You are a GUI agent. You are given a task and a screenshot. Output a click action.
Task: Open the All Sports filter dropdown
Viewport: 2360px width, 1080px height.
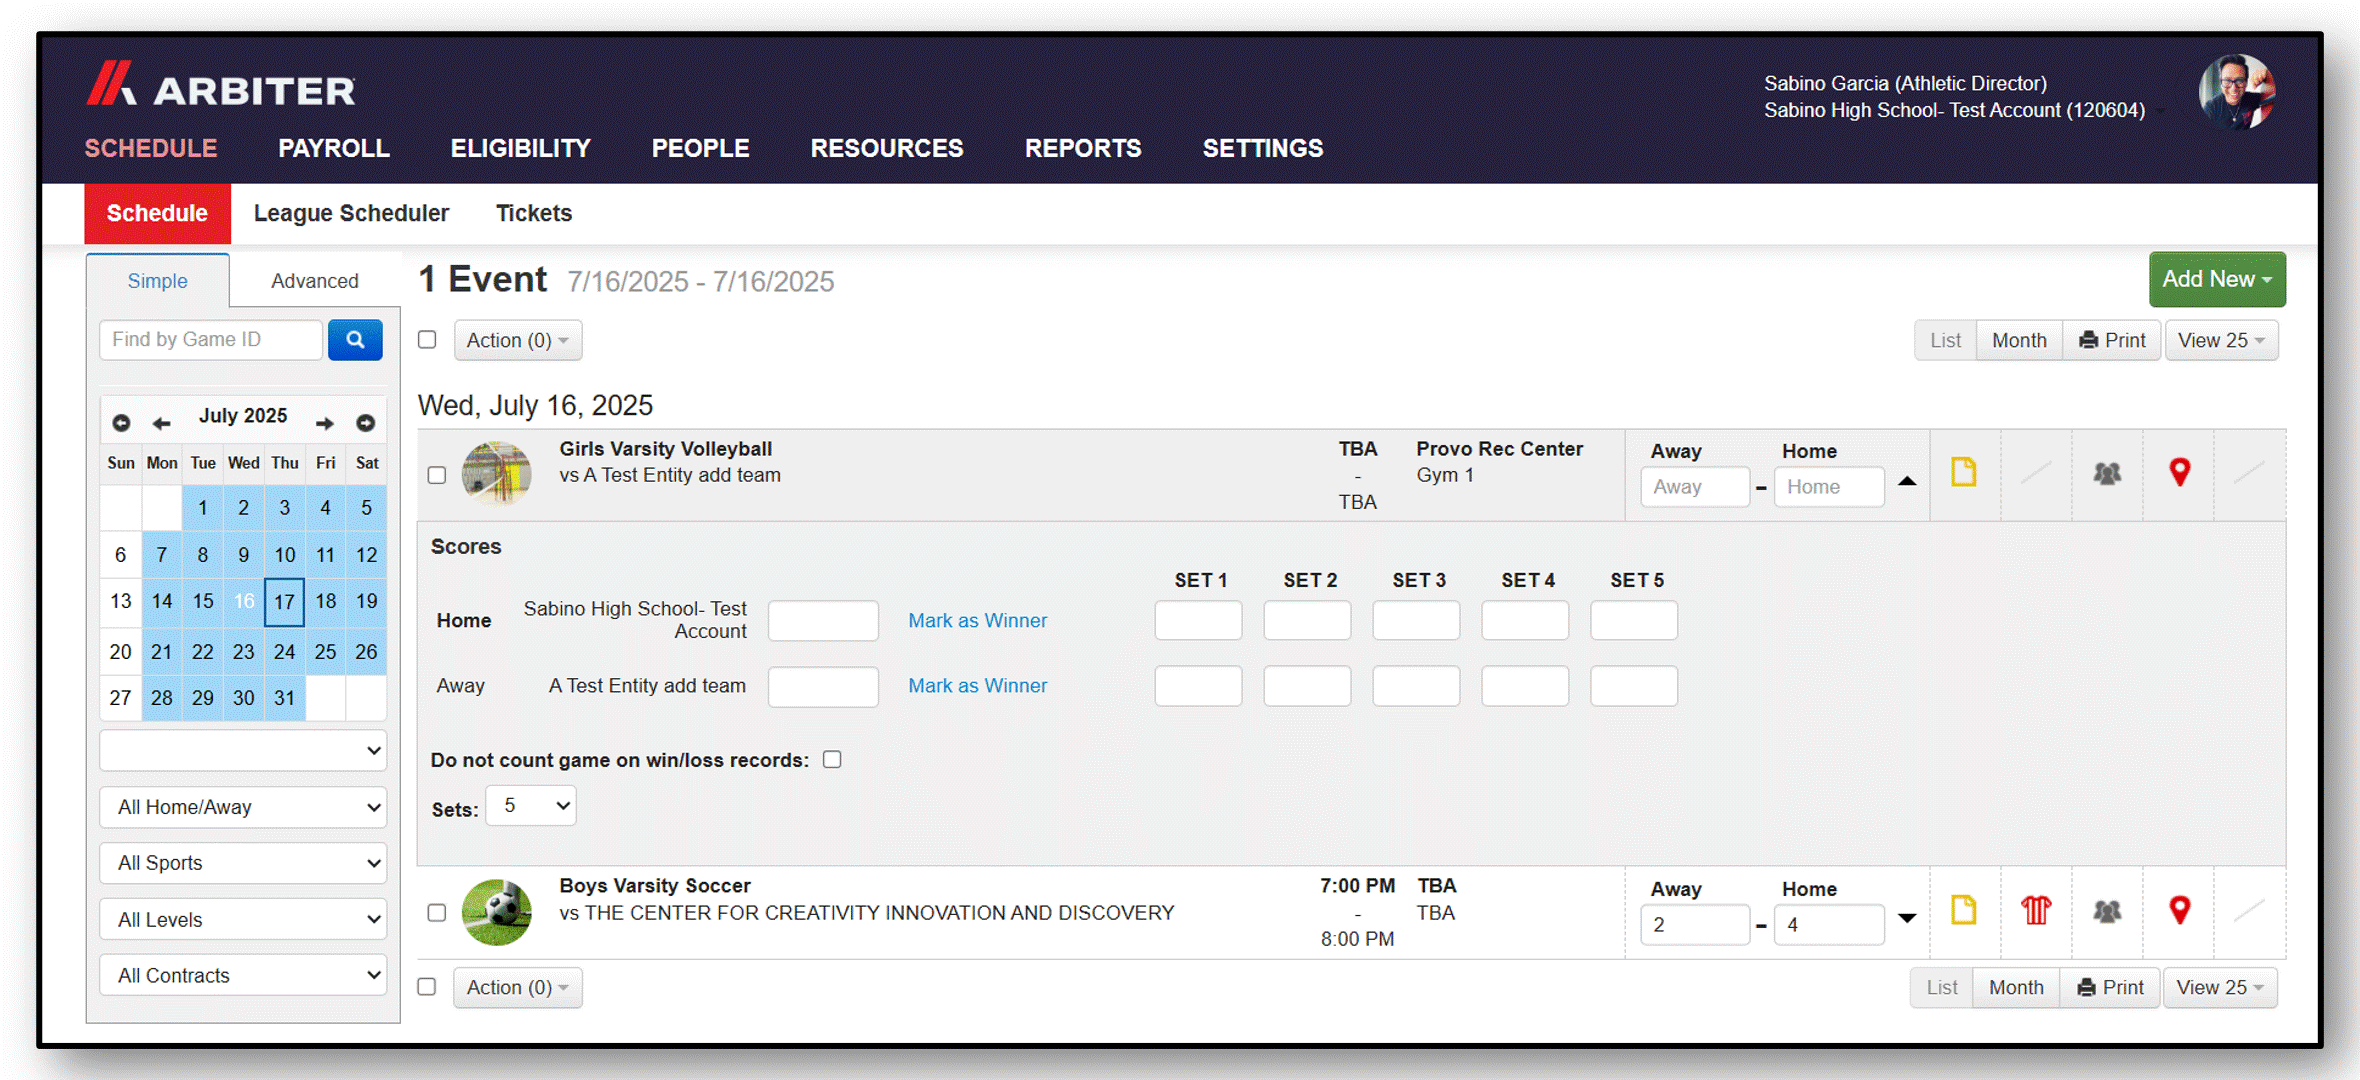[243, 863]
